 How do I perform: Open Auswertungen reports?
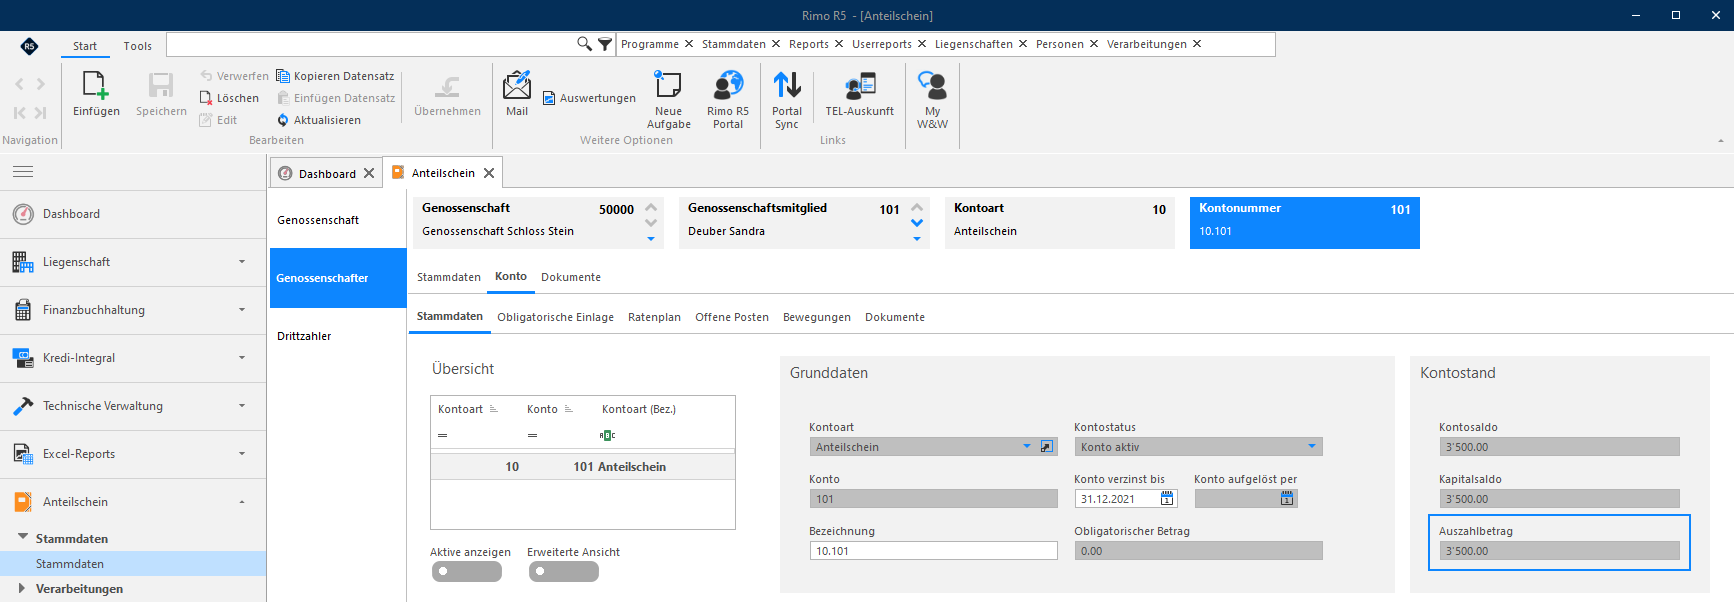(589, 98)
